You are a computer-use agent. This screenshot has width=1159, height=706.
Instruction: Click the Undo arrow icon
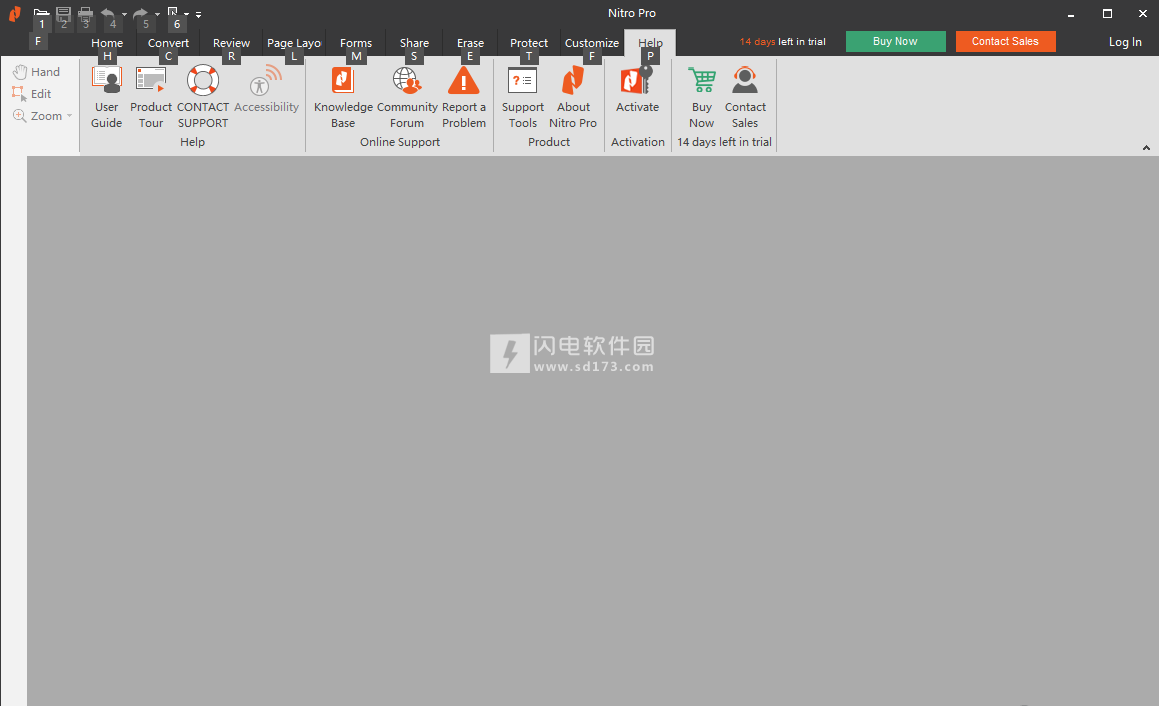point(108,13)
